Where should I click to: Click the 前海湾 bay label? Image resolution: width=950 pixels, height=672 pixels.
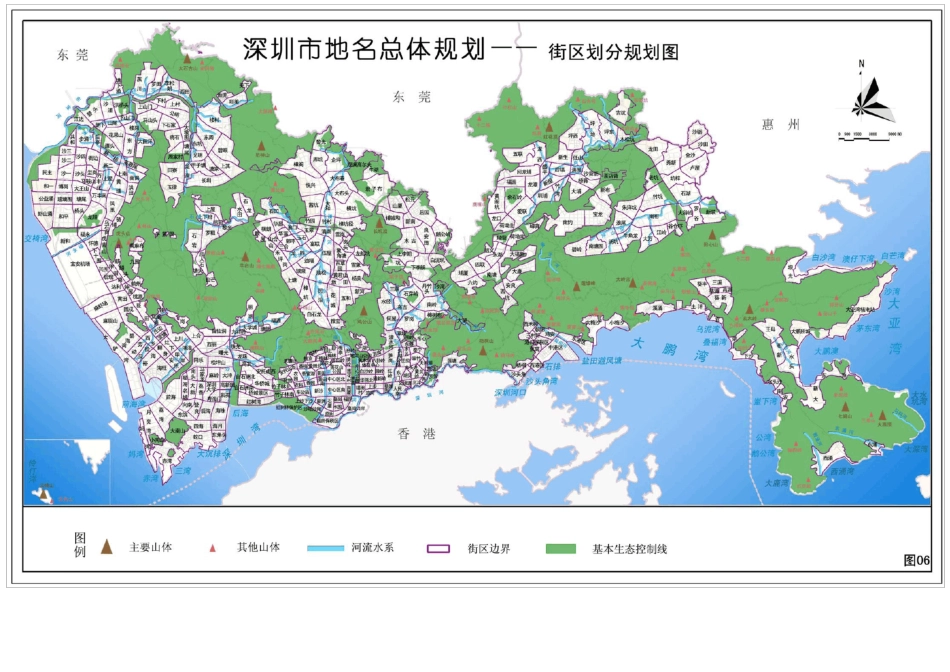[x=133, y=404]
